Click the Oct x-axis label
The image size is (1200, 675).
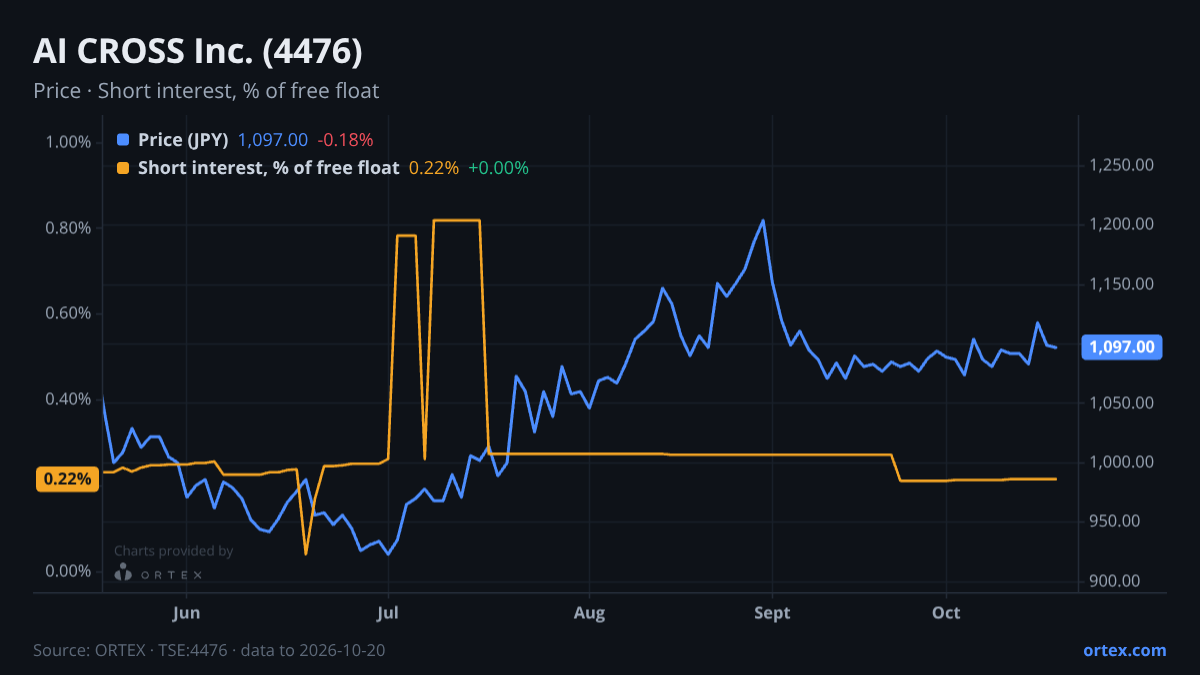(946, 612)
